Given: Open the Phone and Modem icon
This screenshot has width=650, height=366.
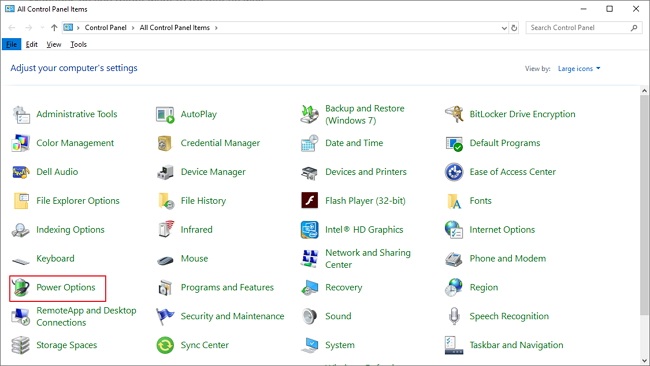Looking at the screenshot, I should [x=454, y=259].
